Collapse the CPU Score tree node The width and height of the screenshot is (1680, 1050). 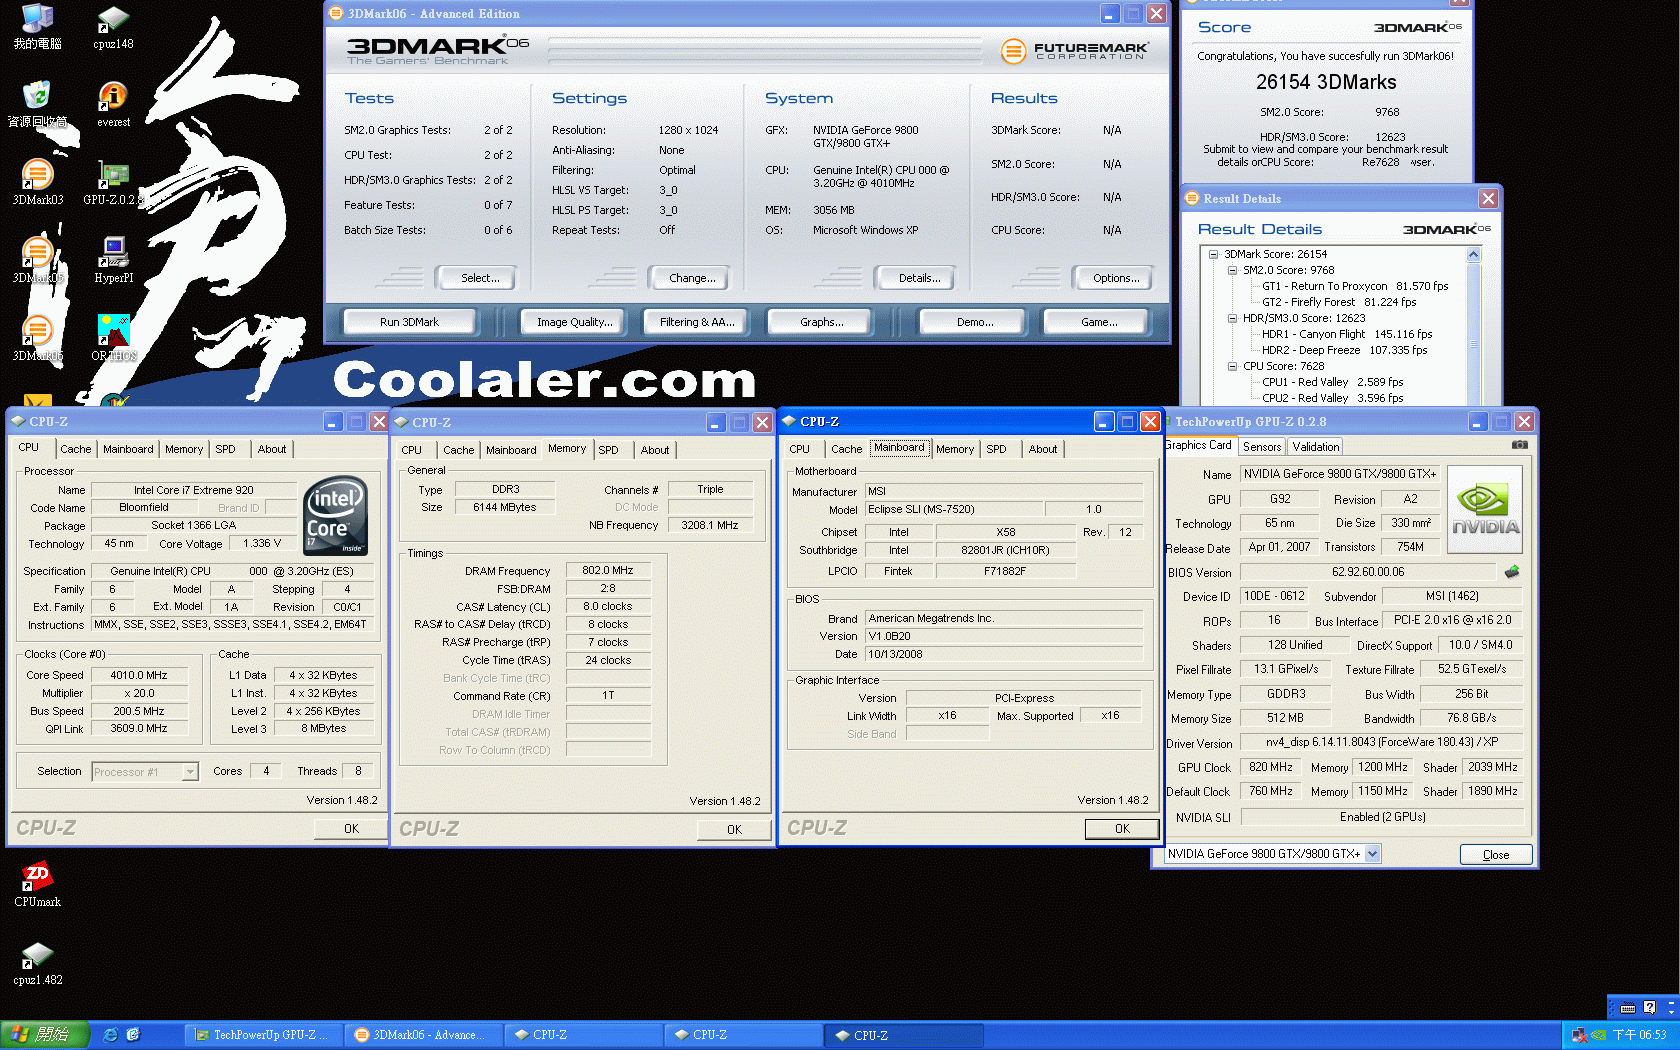click(x=1233, y=366)
